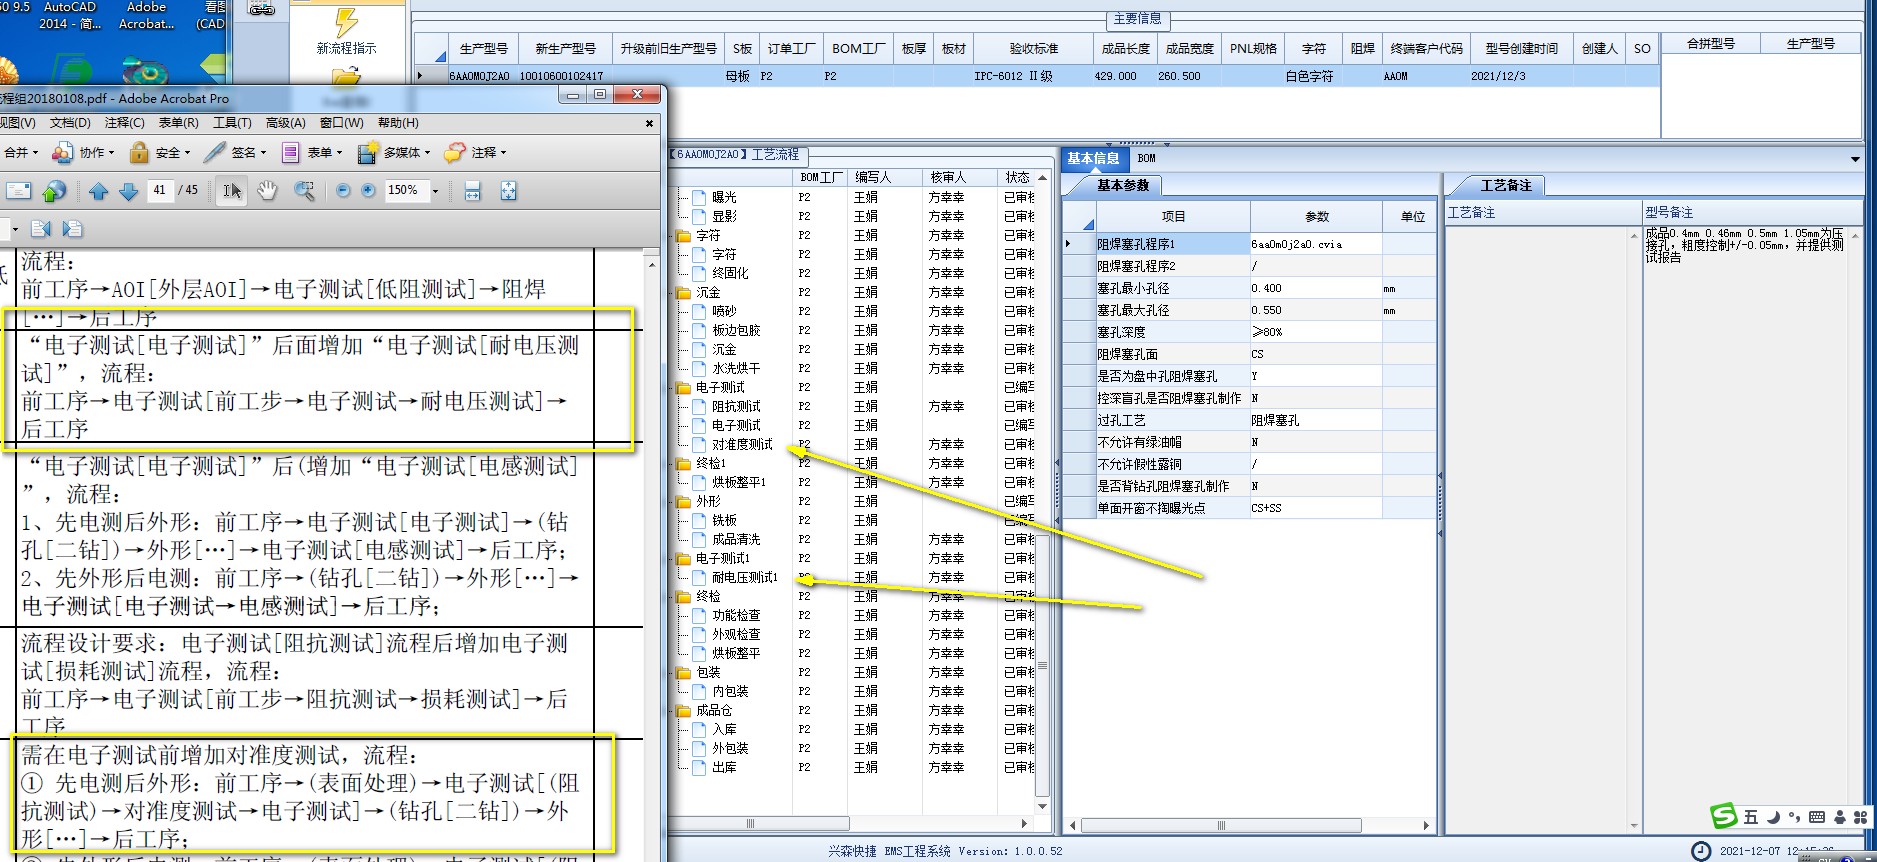Click AutoCAD 2014 desktop shortcut

point(70,15)
